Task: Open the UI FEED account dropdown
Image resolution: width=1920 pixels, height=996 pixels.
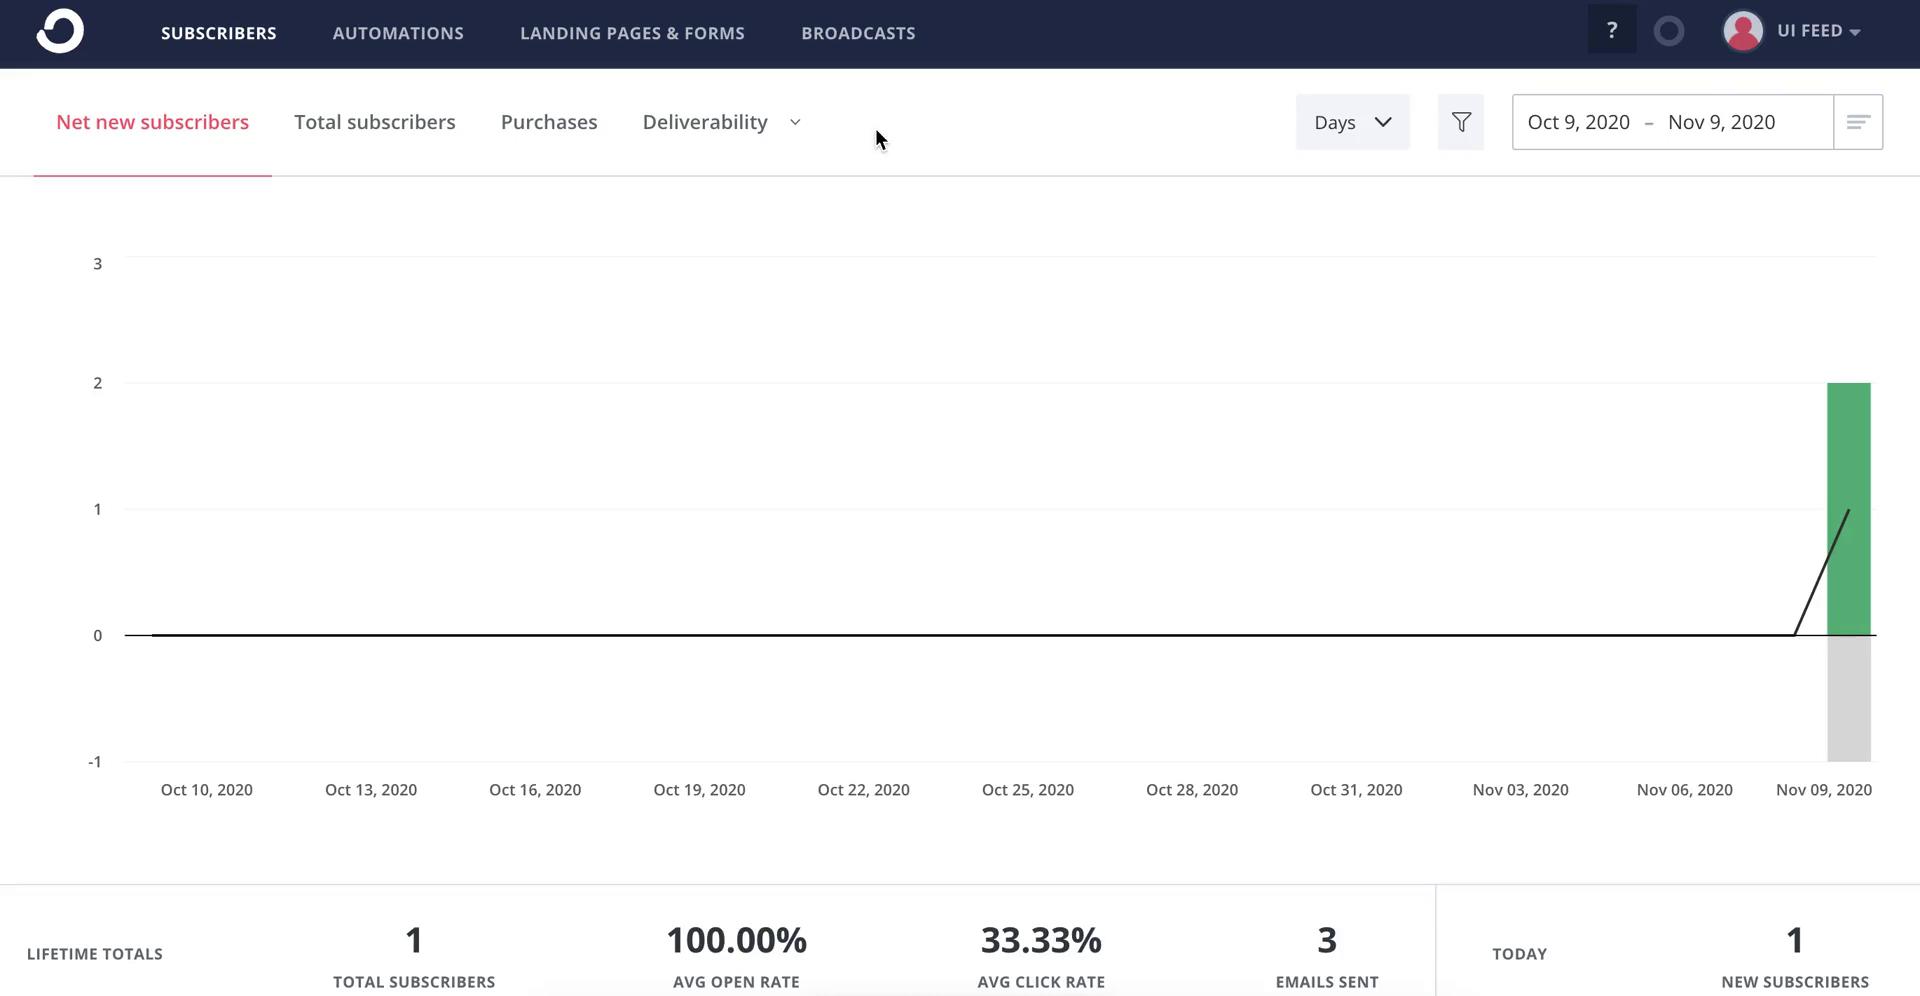Action: click(1818, 31)
